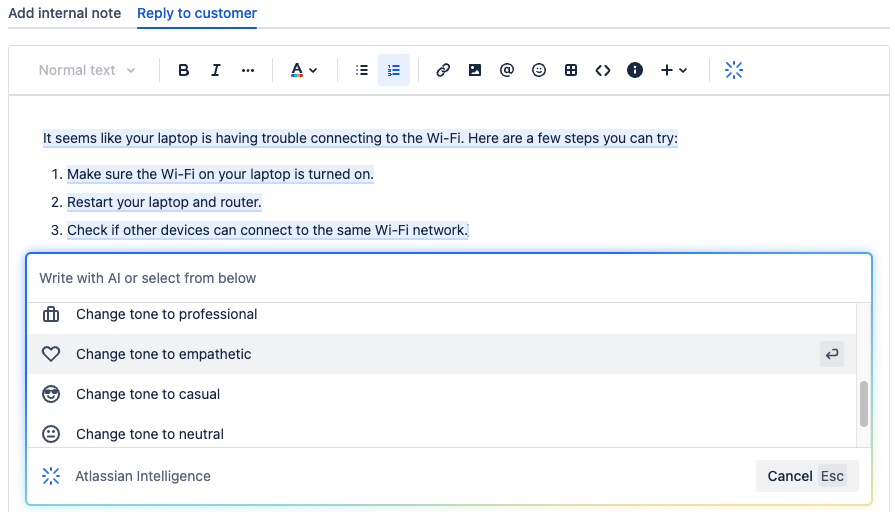895x512 pixels.
Task: Open the emoji picker
Action: coord(539,70)
